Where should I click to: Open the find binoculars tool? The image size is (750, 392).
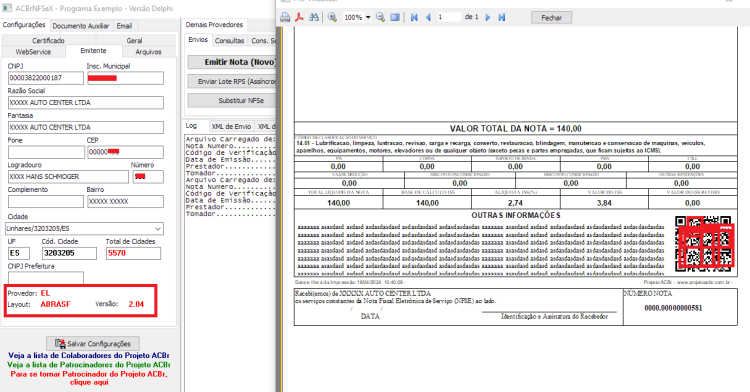[x=314, y=18]
